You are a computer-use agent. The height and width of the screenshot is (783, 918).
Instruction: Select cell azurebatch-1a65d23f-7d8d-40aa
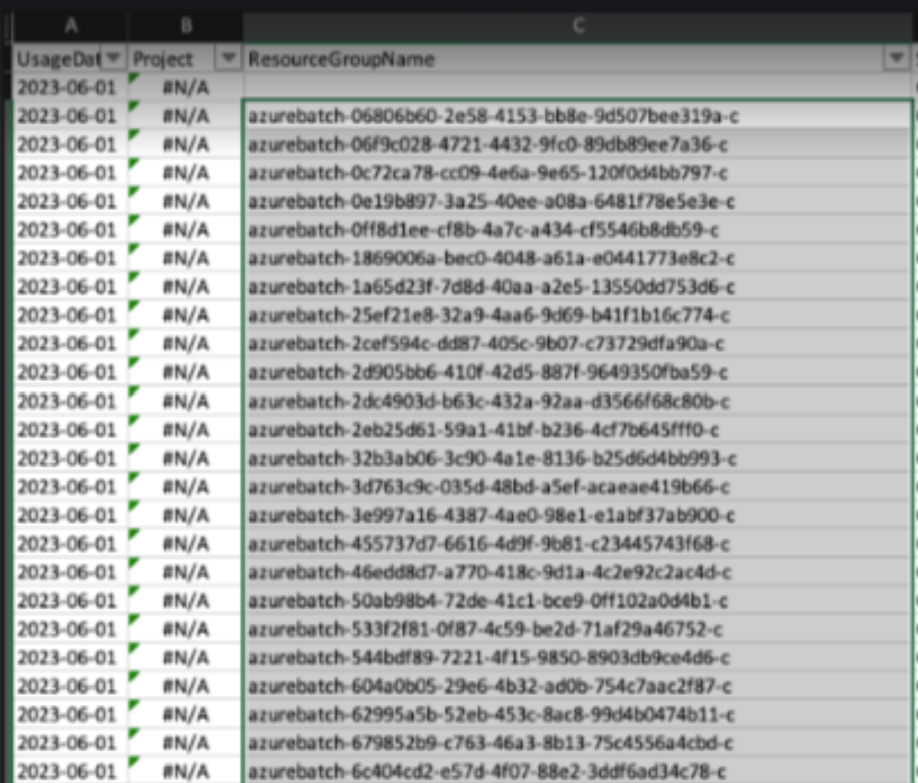click(x=578, y=287)
